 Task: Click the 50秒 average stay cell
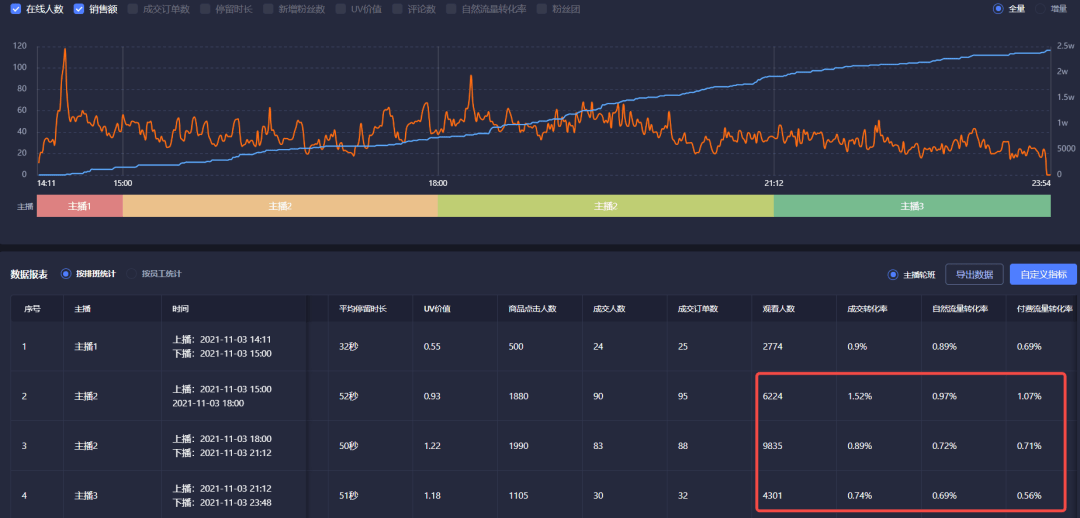click(x=349, y=446)
